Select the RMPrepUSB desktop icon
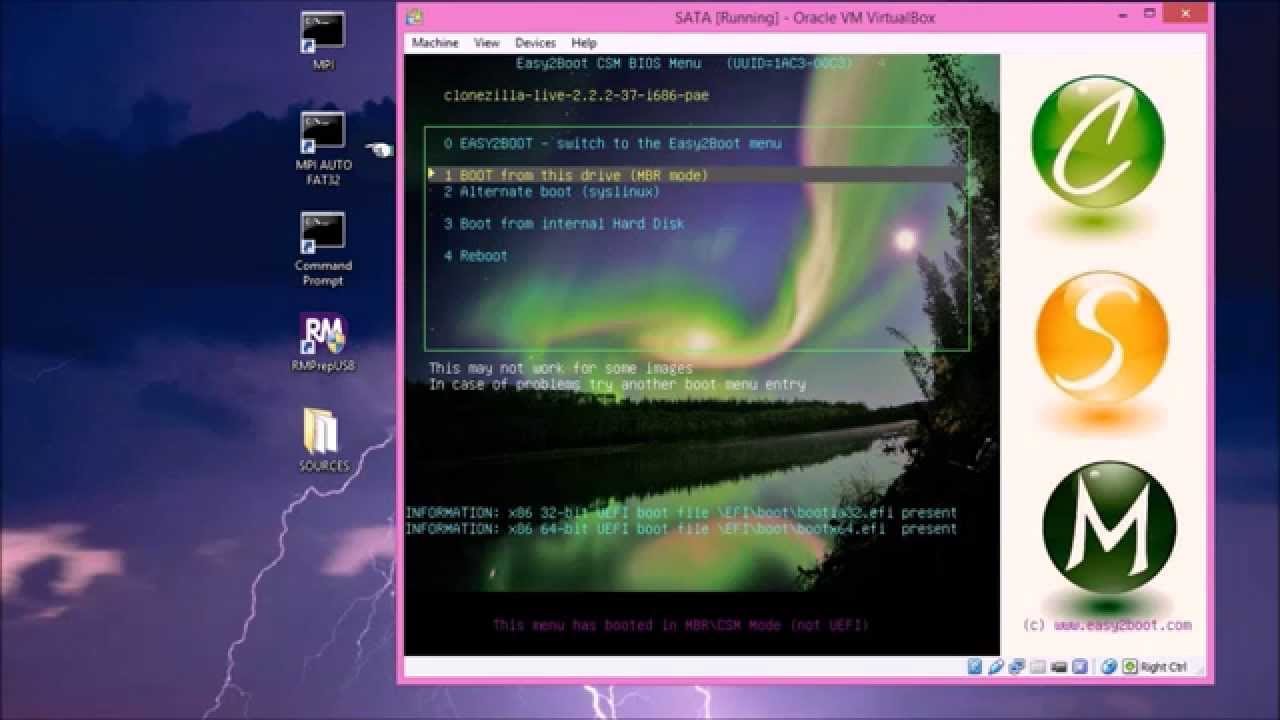The width and height of the screenshot is (1280, 720). click(x=323, y=342)
